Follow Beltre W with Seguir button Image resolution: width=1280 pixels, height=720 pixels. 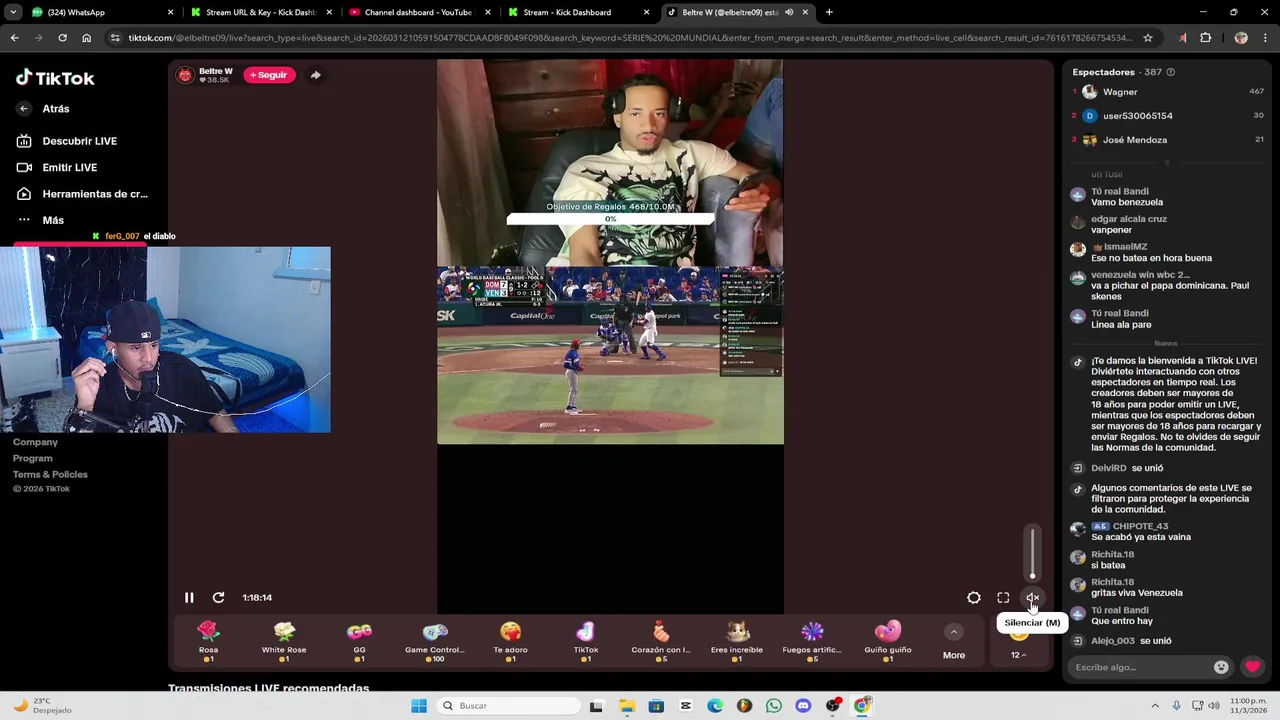(268, 75)
